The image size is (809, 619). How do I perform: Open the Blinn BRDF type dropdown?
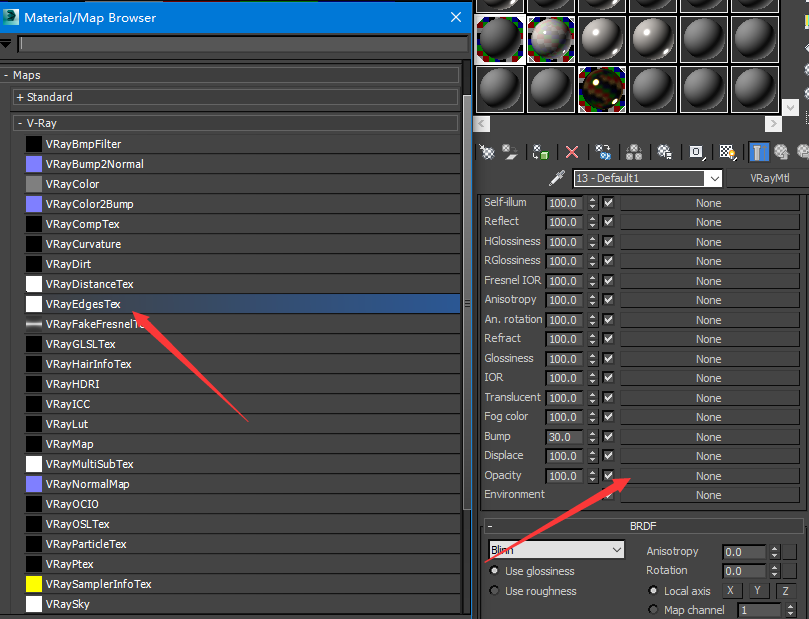(617, 550)
